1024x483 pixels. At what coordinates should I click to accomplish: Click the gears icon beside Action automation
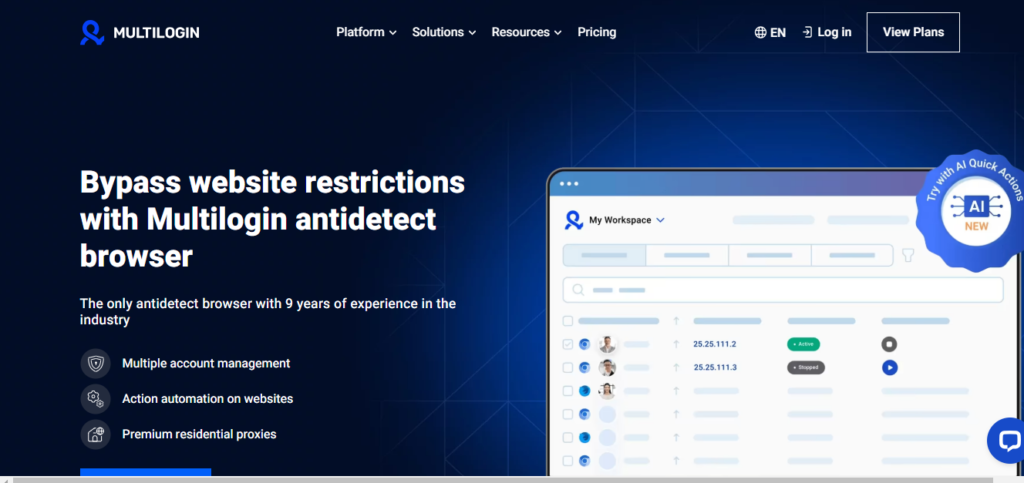(95, 399)
